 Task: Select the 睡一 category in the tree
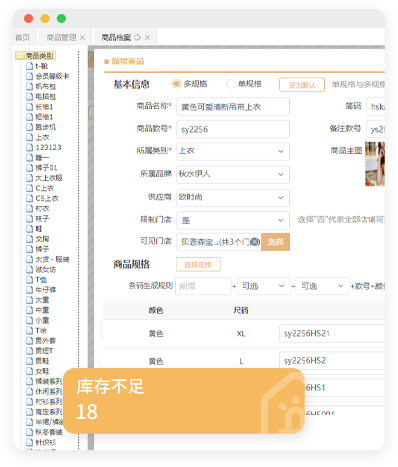(x=42, y=157)
